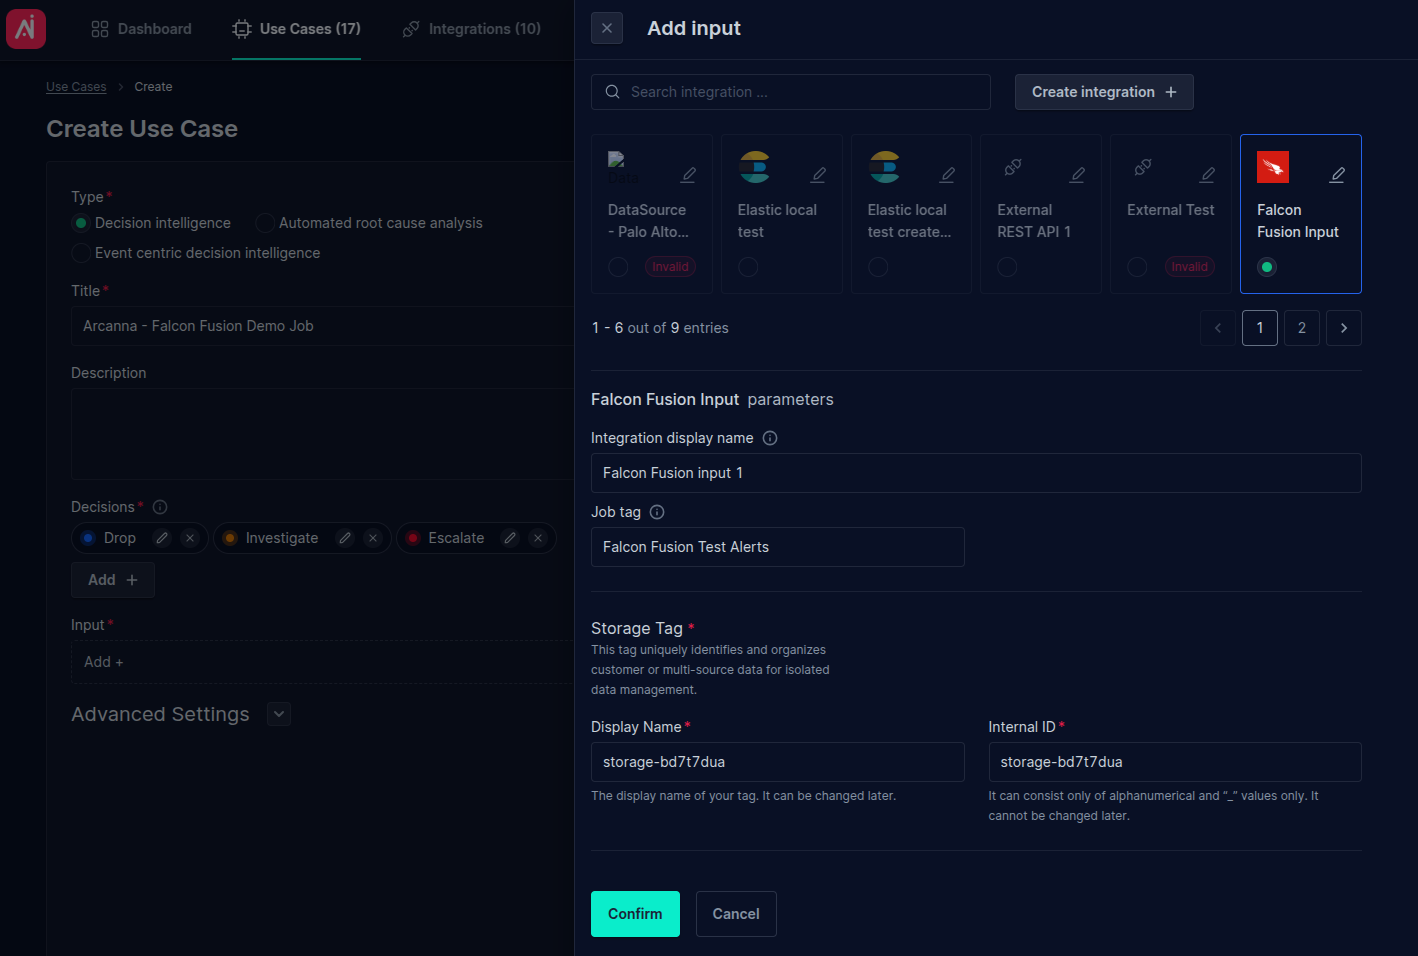Edit the Escalate decision

click(x=510, y=538)
